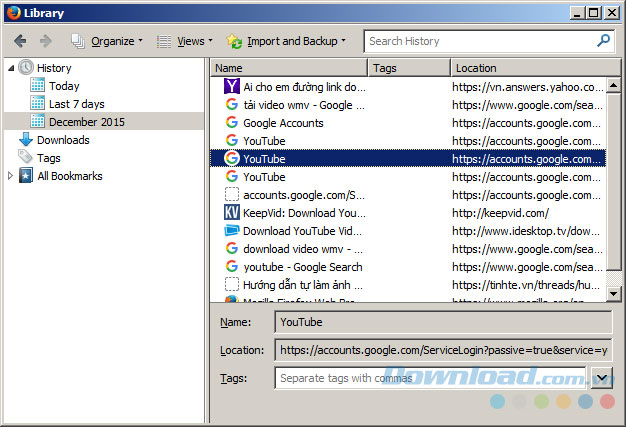Select the Downloads arrow icon in sidebar

click(25, 140)
